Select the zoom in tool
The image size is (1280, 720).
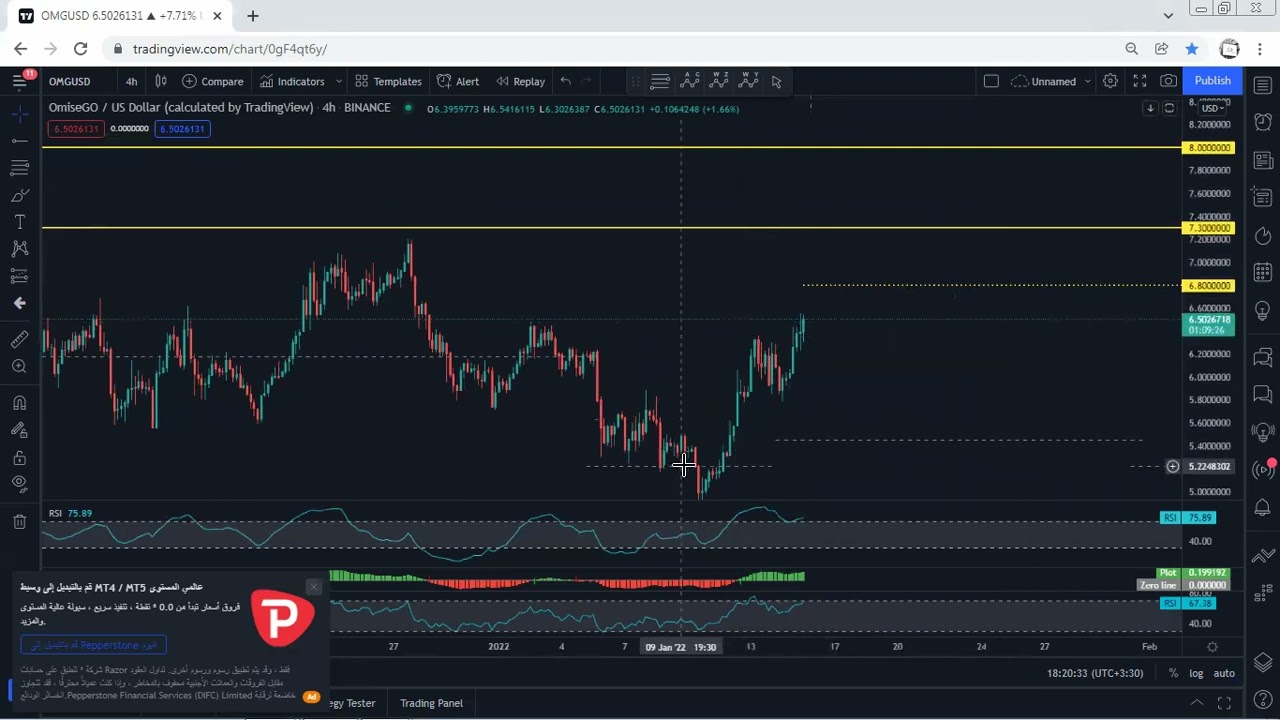19,367
